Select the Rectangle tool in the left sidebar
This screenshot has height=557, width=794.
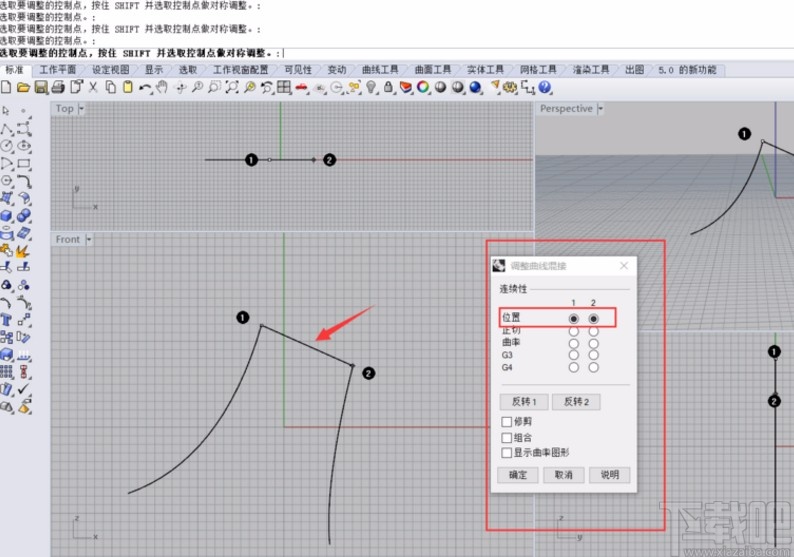(x=24, y=164)
